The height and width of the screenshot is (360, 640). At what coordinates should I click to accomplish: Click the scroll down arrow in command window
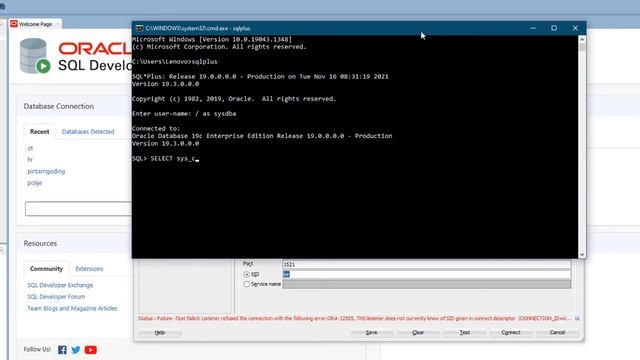click(582, 254)
